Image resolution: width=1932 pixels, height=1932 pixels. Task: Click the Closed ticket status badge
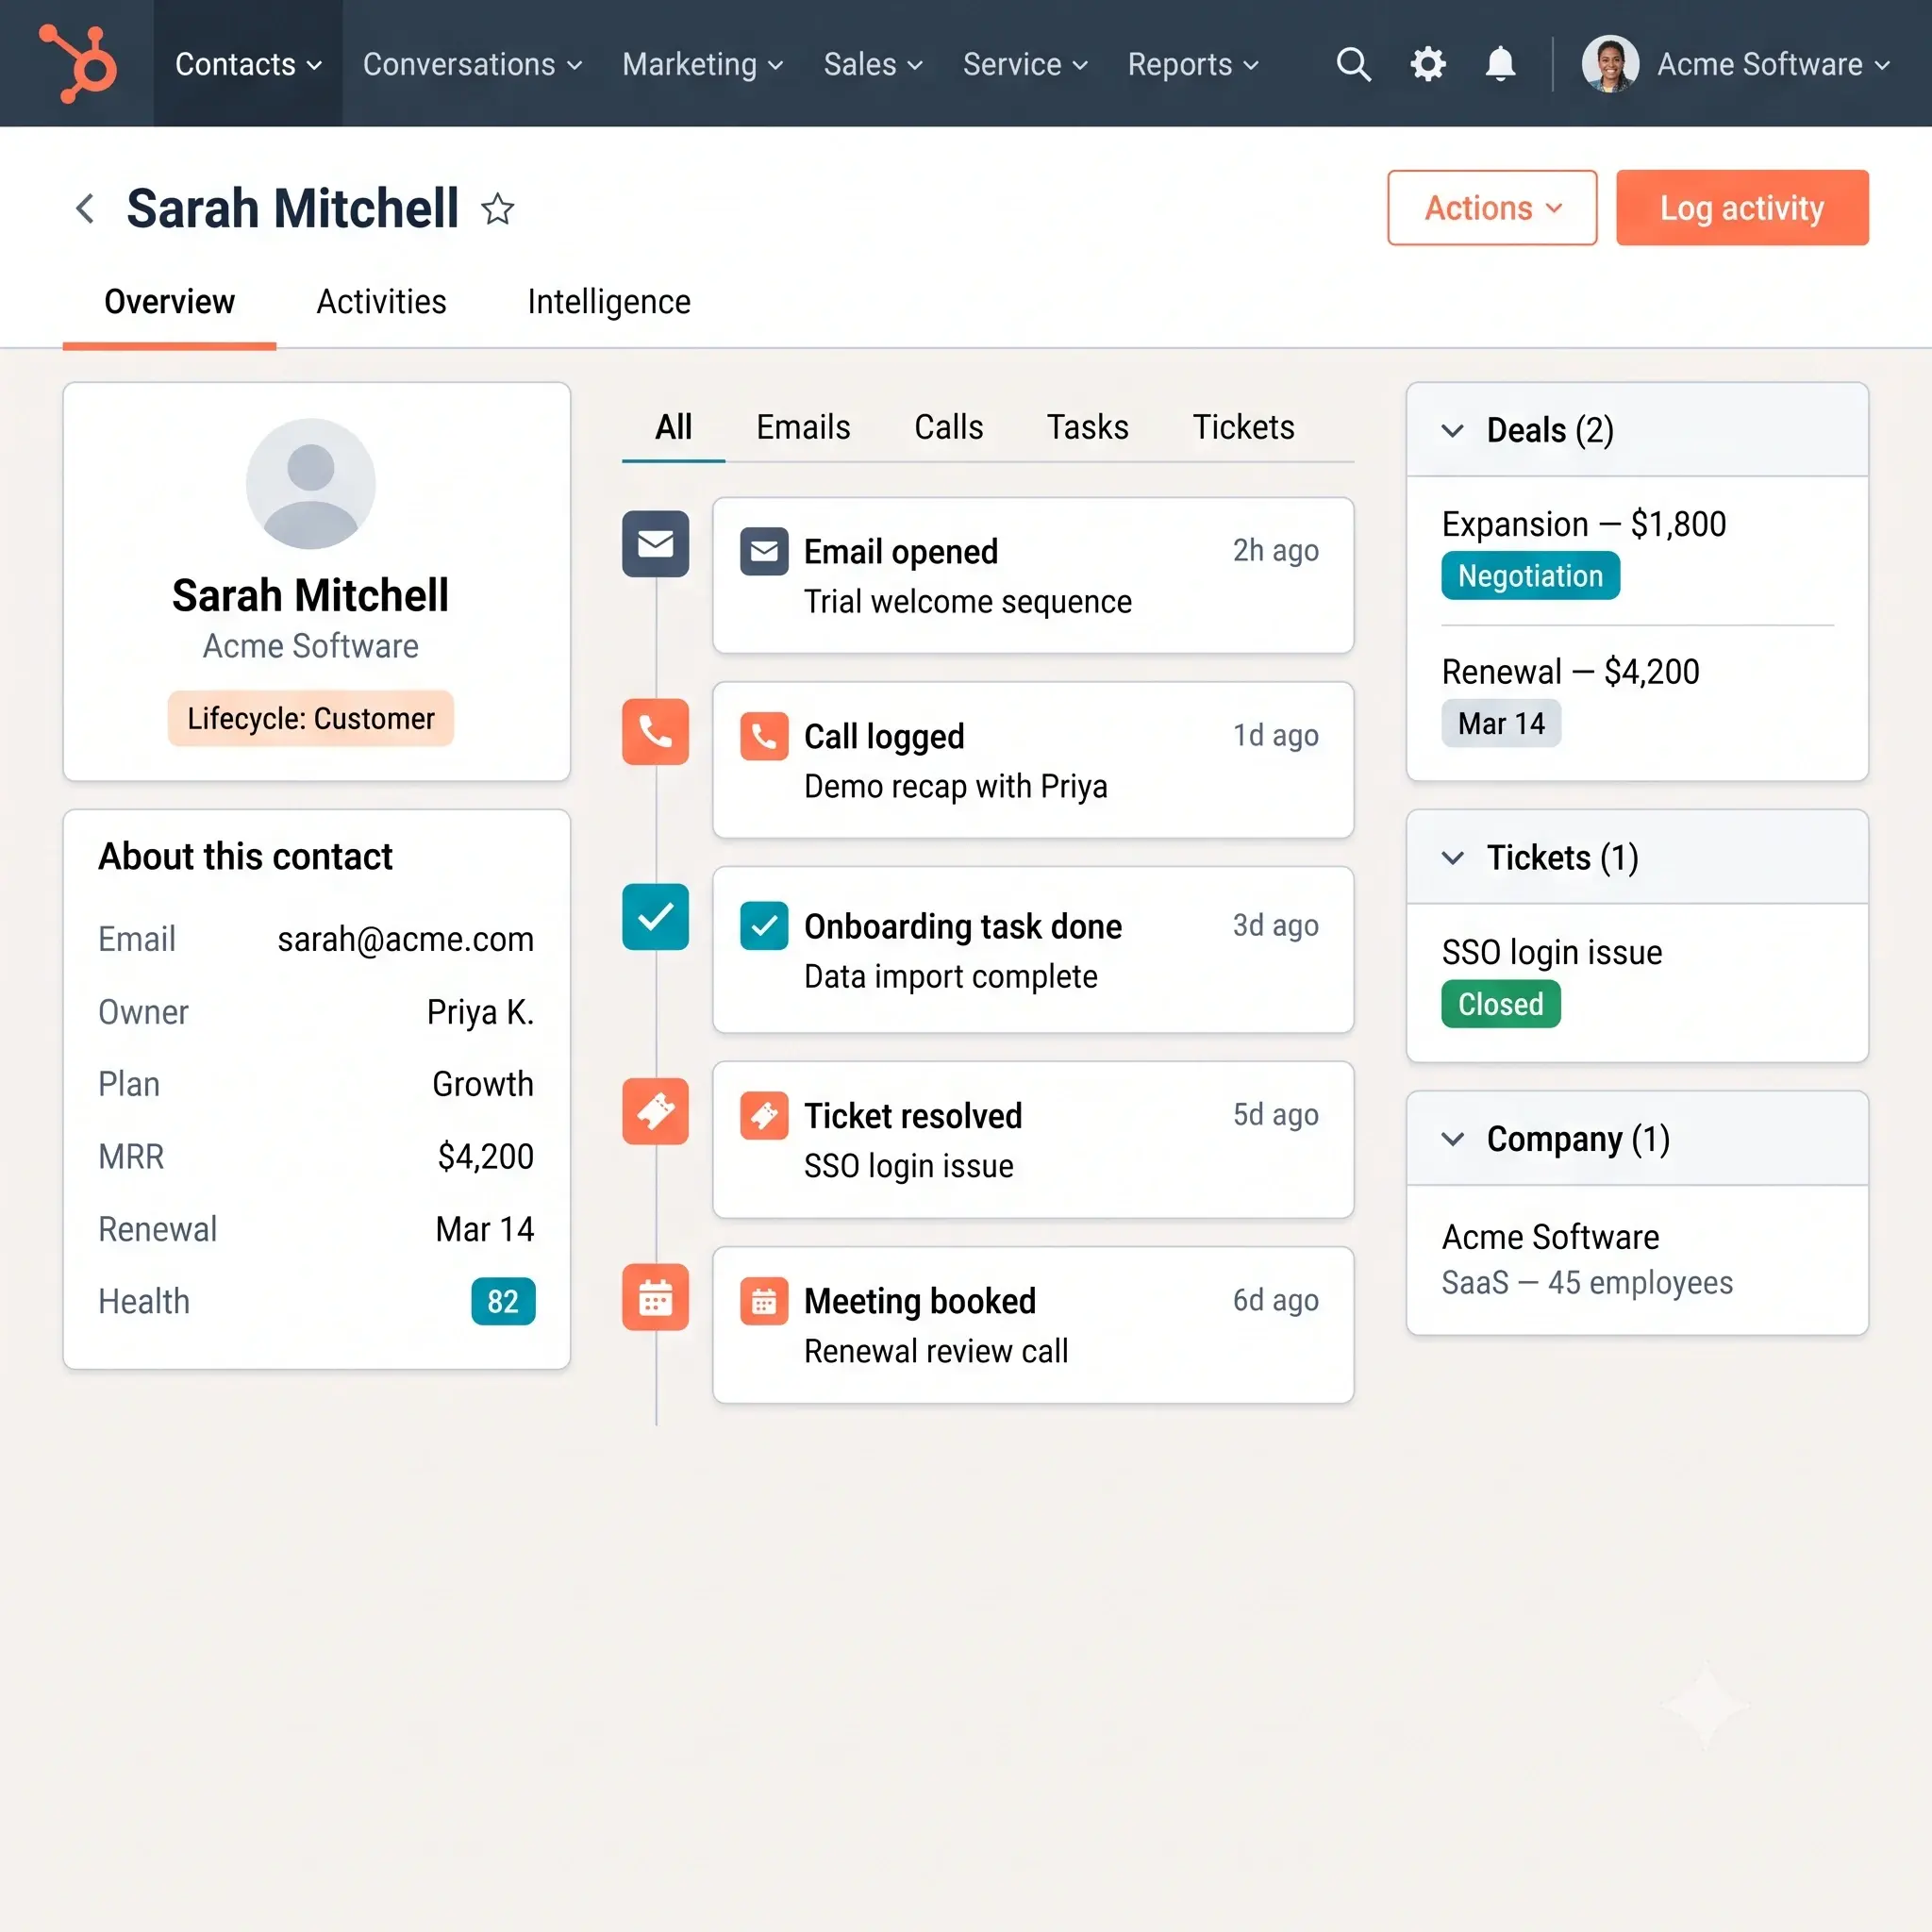click(x=1500, y=1004)
